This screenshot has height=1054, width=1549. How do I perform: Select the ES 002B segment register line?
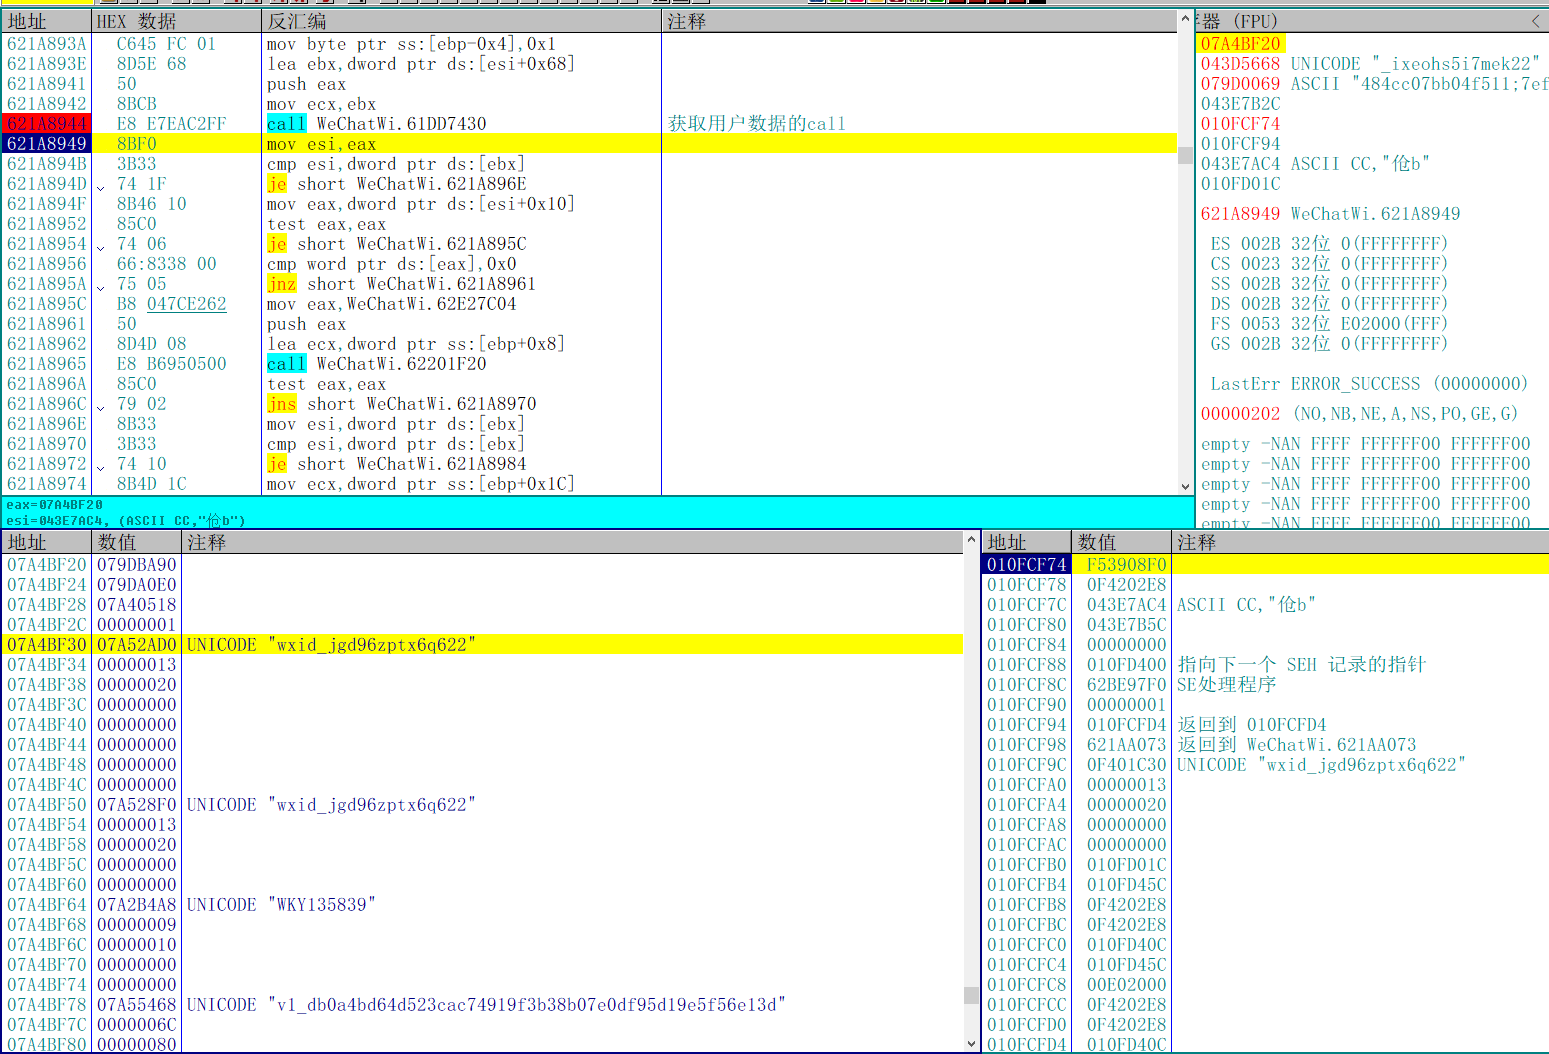1329,244
